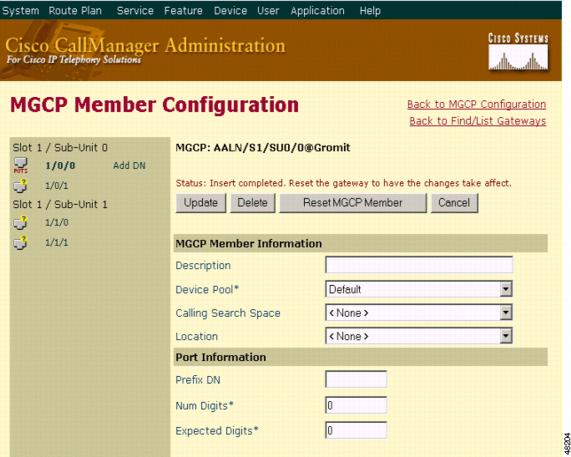Open the System menu

click(x=21, y=11)
